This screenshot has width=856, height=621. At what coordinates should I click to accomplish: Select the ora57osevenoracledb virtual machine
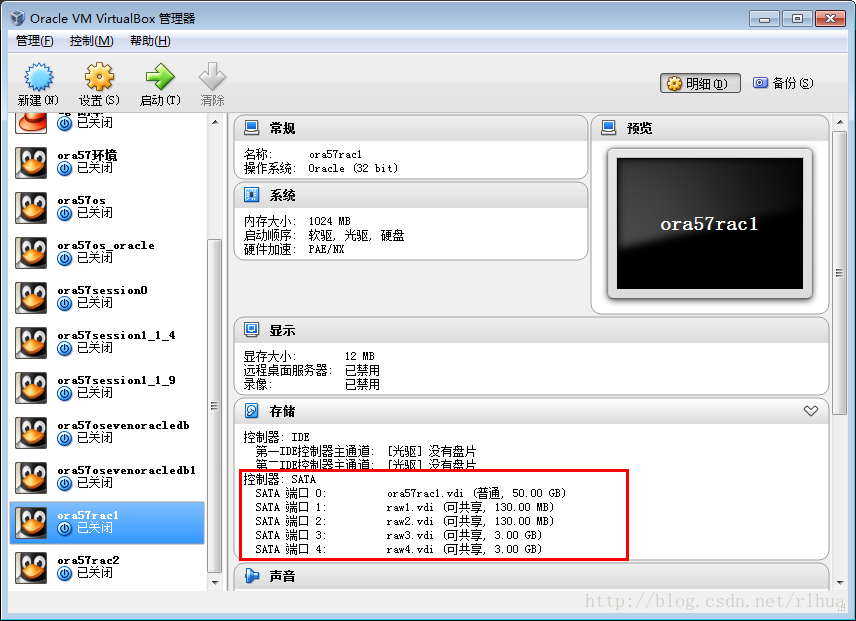click(x=108, y=433)
